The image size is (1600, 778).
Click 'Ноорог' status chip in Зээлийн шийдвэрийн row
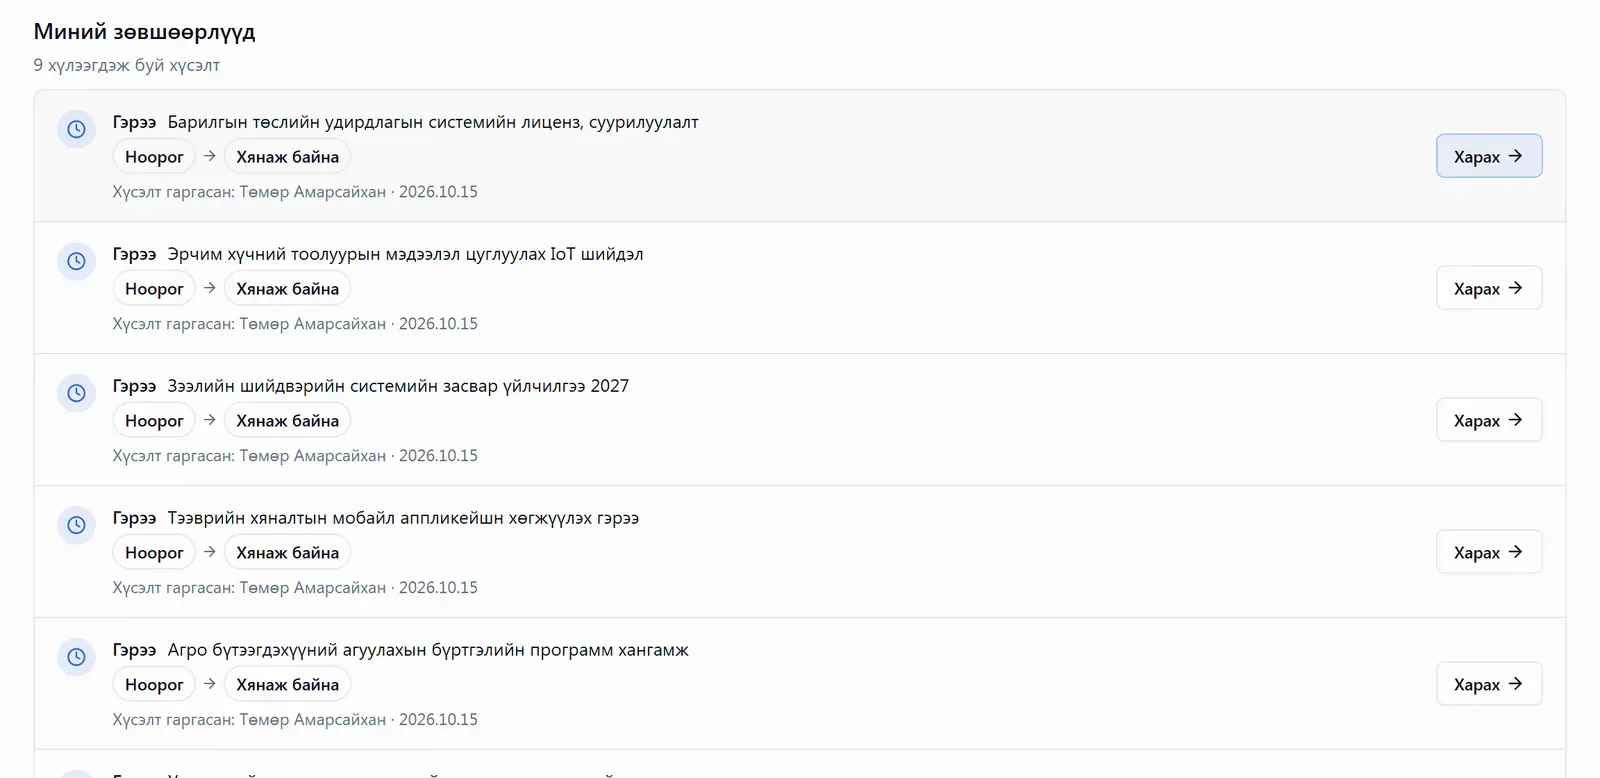[154, 421]
